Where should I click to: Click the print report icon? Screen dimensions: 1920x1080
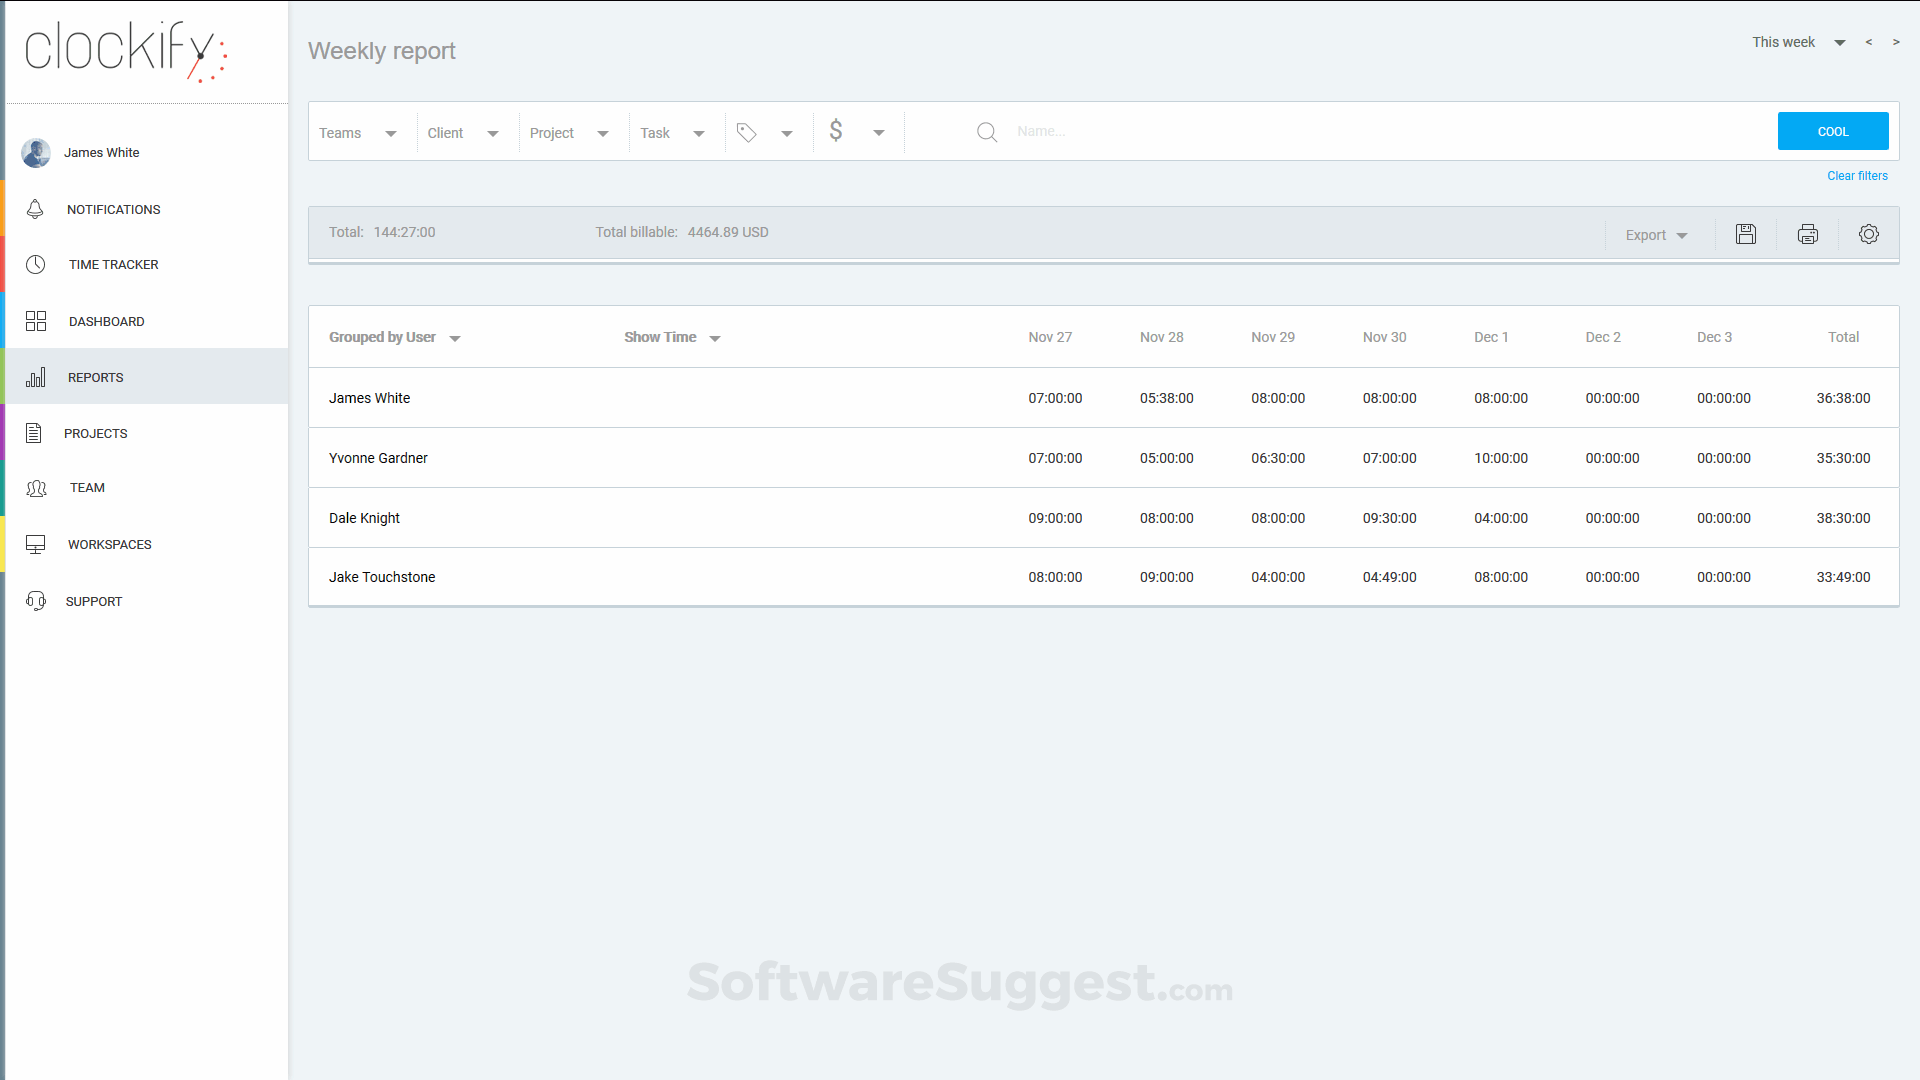pos(1807,234)
